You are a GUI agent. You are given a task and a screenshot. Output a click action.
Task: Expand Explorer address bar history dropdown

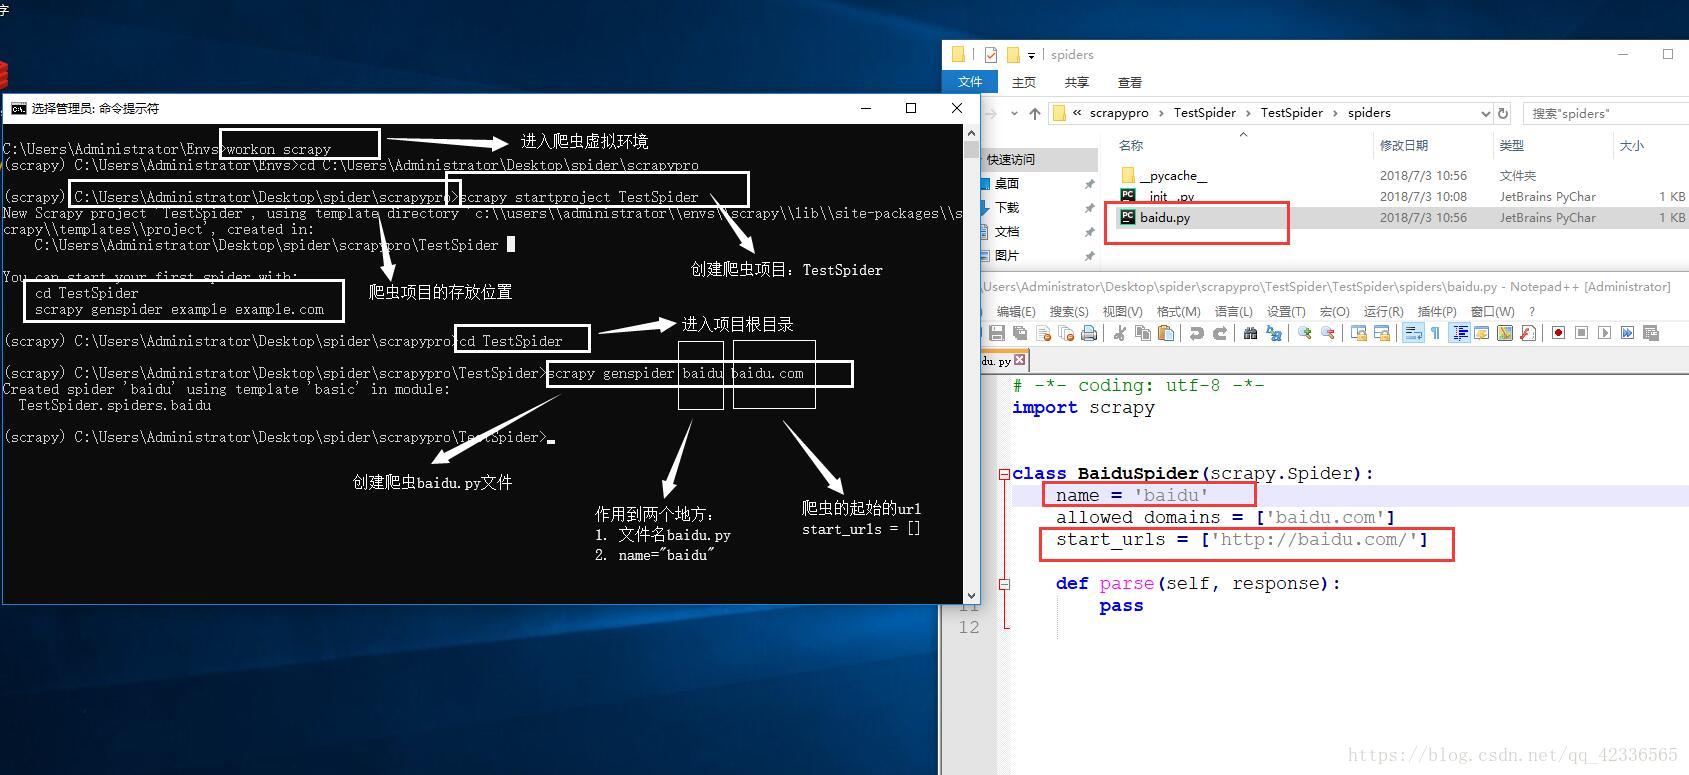coord(1484,113)
